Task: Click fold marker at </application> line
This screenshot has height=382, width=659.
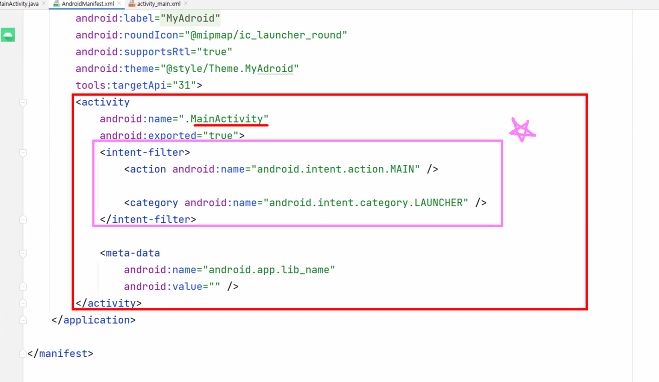Action: pos(23,320)
